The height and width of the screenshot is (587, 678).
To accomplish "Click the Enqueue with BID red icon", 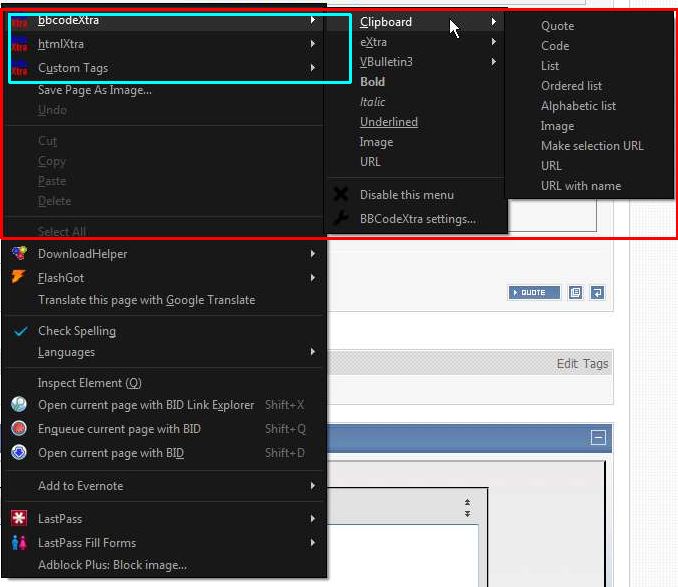I will (19, 428).
